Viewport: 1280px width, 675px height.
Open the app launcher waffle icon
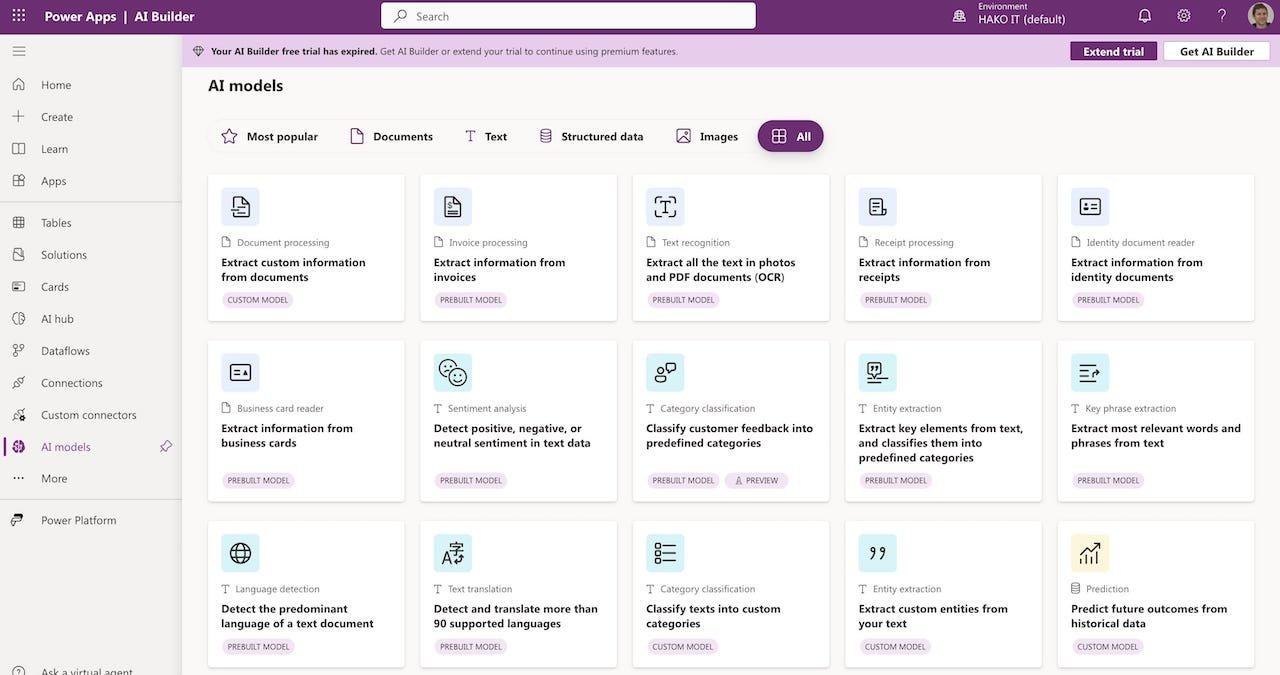pos(19,16)
